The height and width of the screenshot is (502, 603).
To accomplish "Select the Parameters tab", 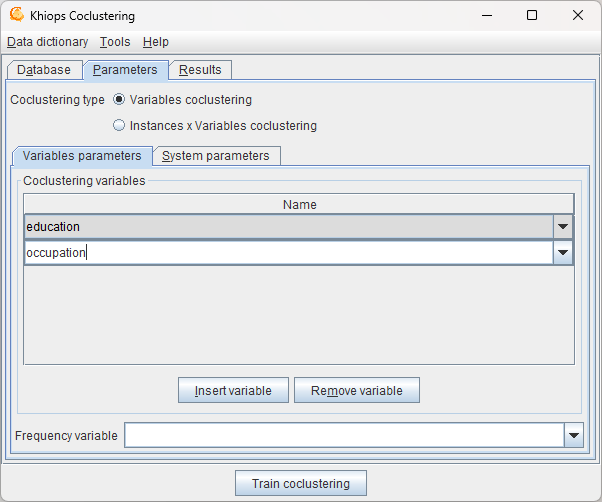I will click(125, 70).
